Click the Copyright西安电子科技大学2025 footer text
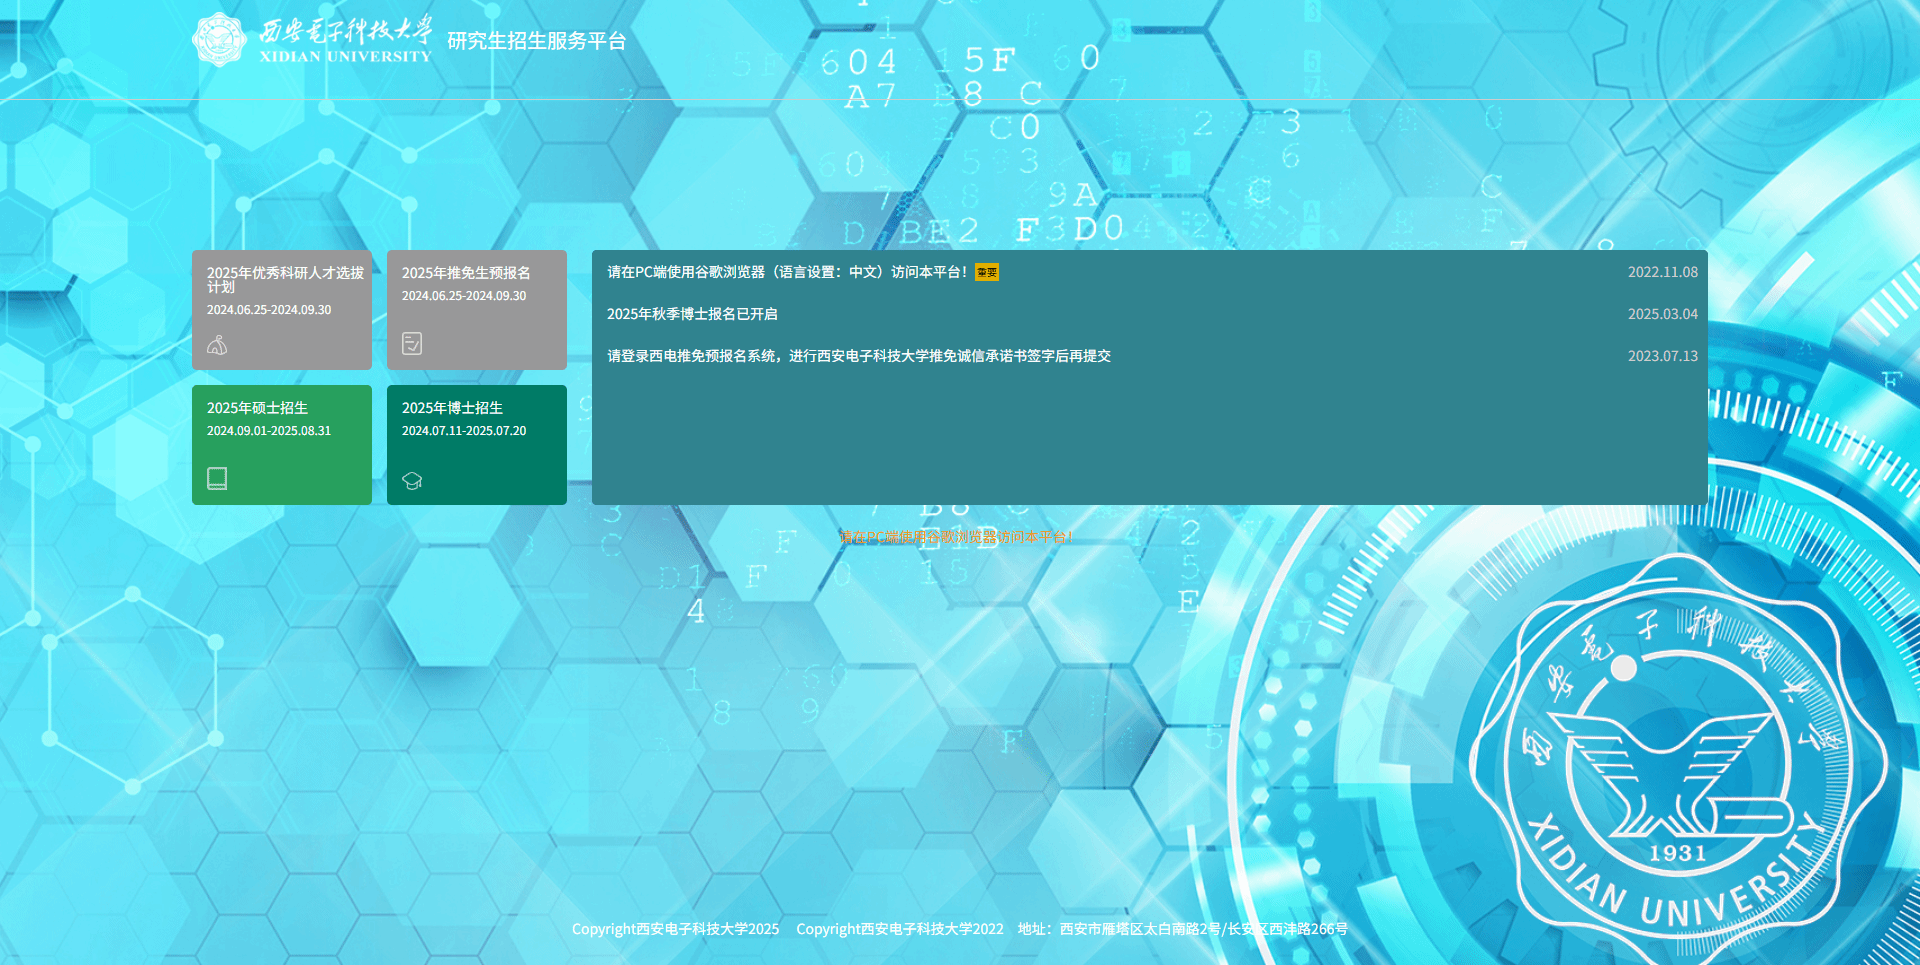Image resolution: width=1920 pixels, height=965 pixels. pyautogui.click(x=675, y=929)
